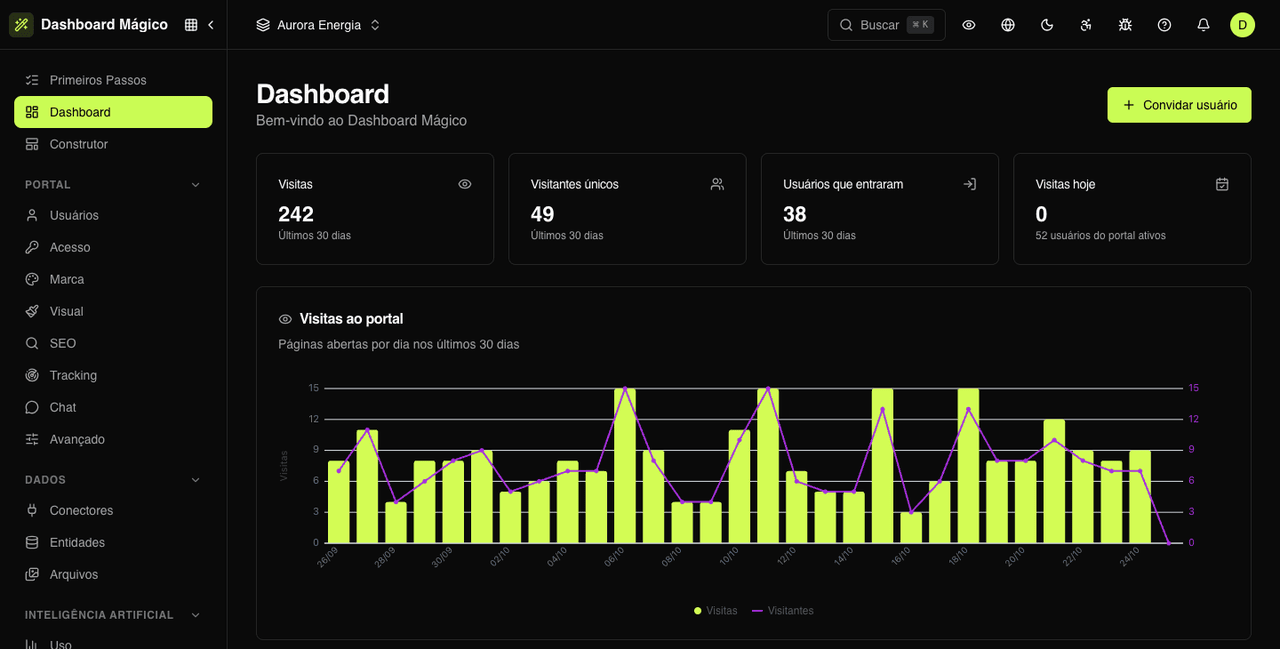1280x649 pixels.
Task: Open the Aurora Energia workspace selector
Action: click(318, 25)
